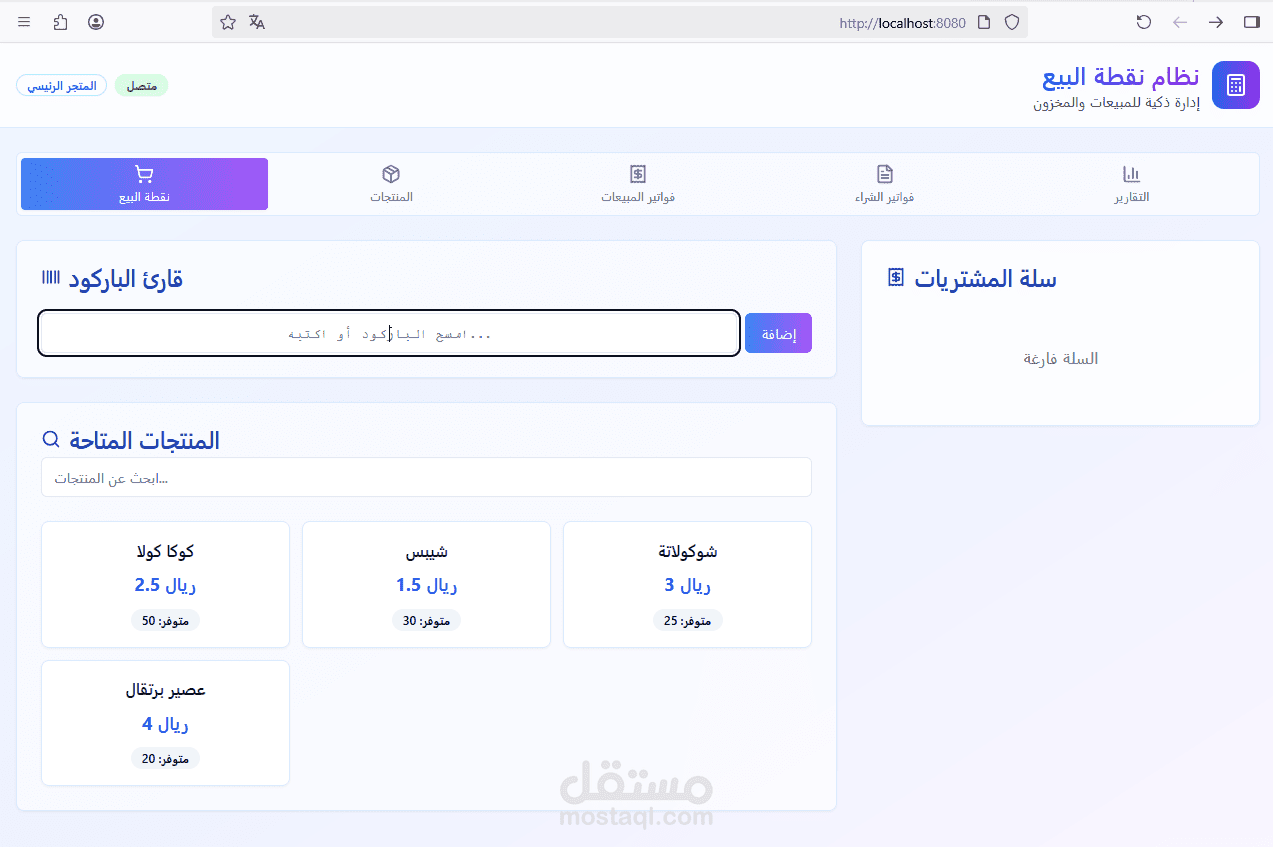Click the 2.5 ريال price
This screenshot has width=1273, height=847.
[x=165, y=585]
